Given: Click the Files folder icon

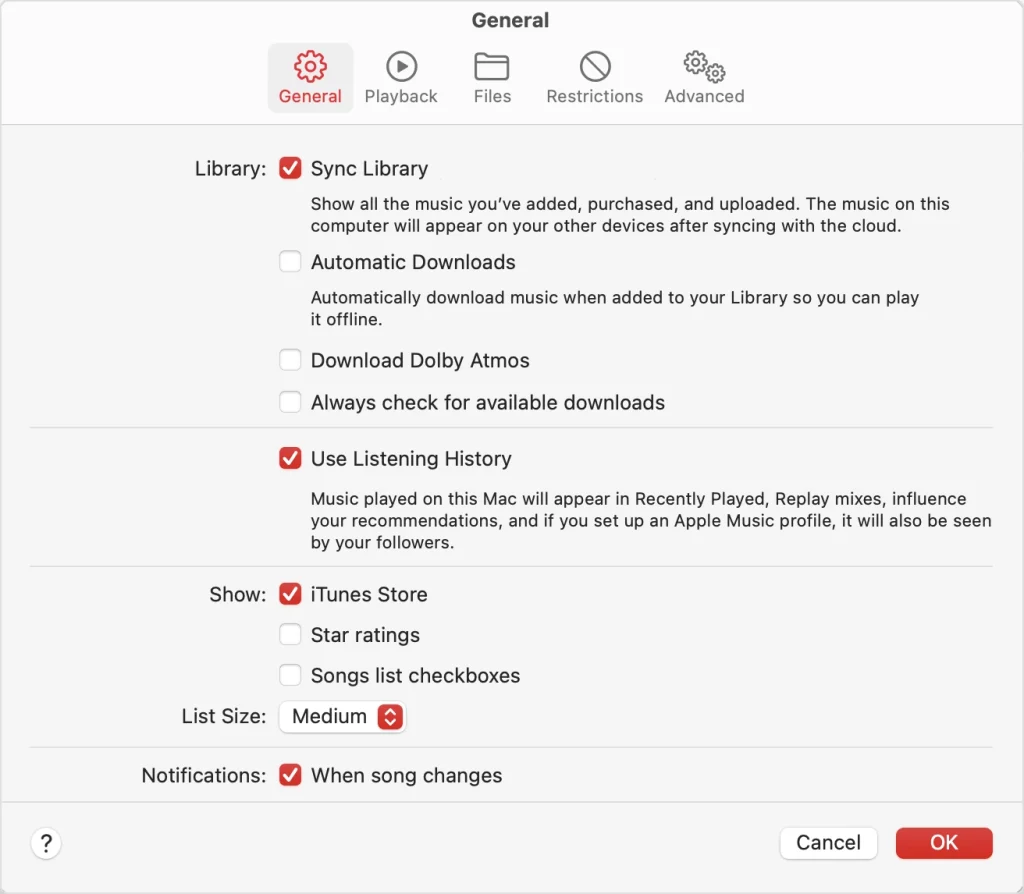Looking at the screenshot, I should [492, 67].
